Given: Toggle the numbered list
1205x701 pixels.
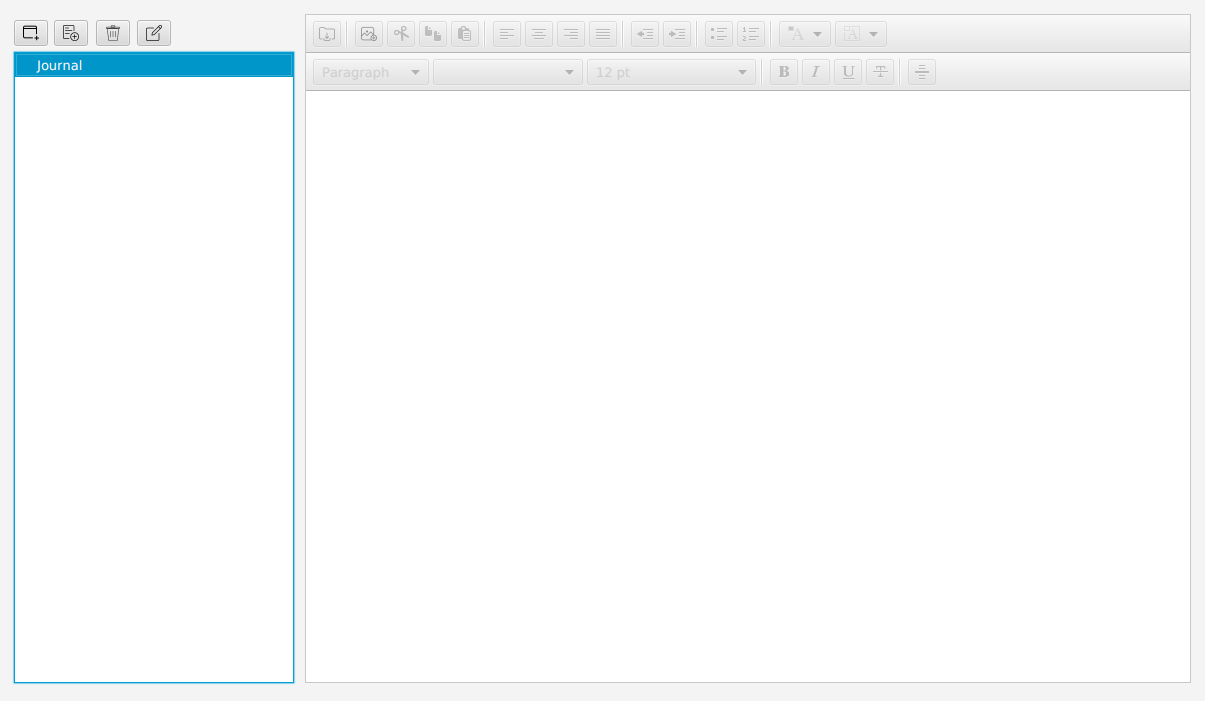Looking at the screenshot, I should (751, 34).
